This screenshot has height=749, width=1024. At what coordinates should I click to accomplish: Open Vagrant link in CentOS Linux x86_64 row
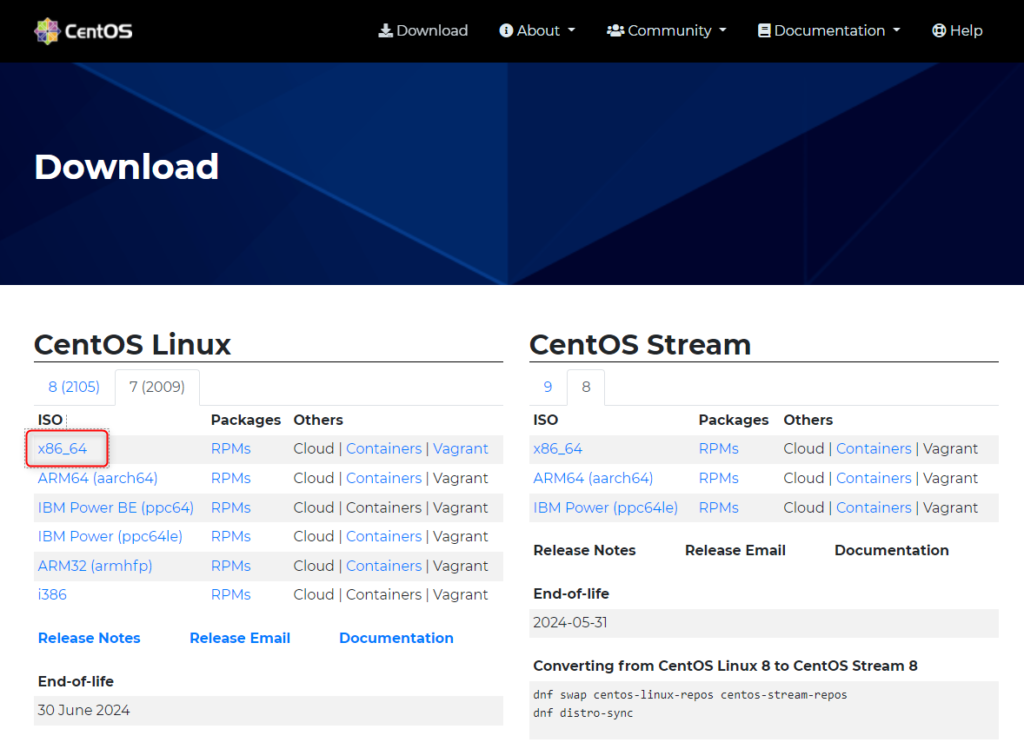pyautogui.click(x=460, y=449)
